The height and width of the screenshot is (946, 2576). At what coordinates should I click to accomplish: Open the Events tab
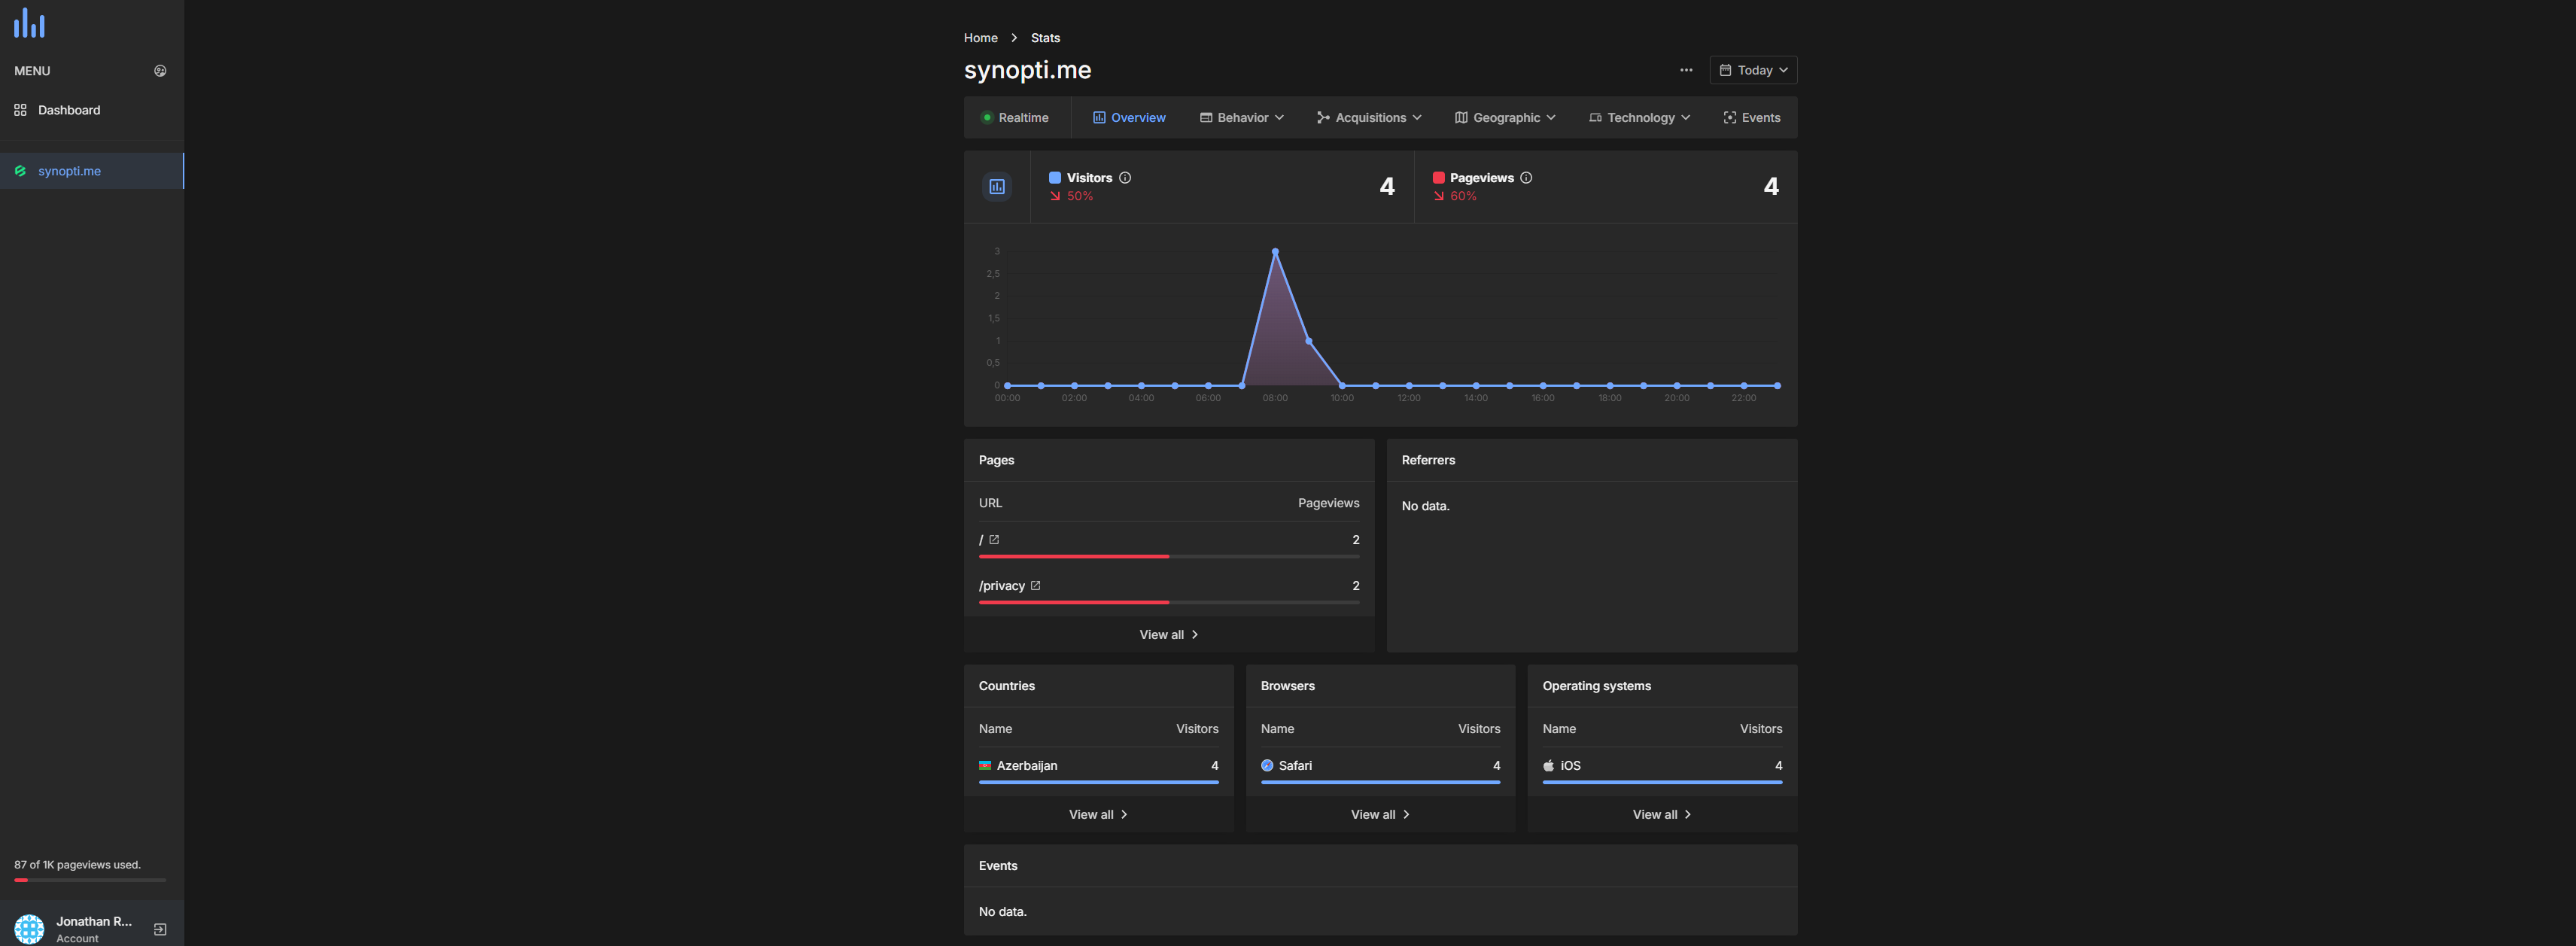tap(1751, 118)
